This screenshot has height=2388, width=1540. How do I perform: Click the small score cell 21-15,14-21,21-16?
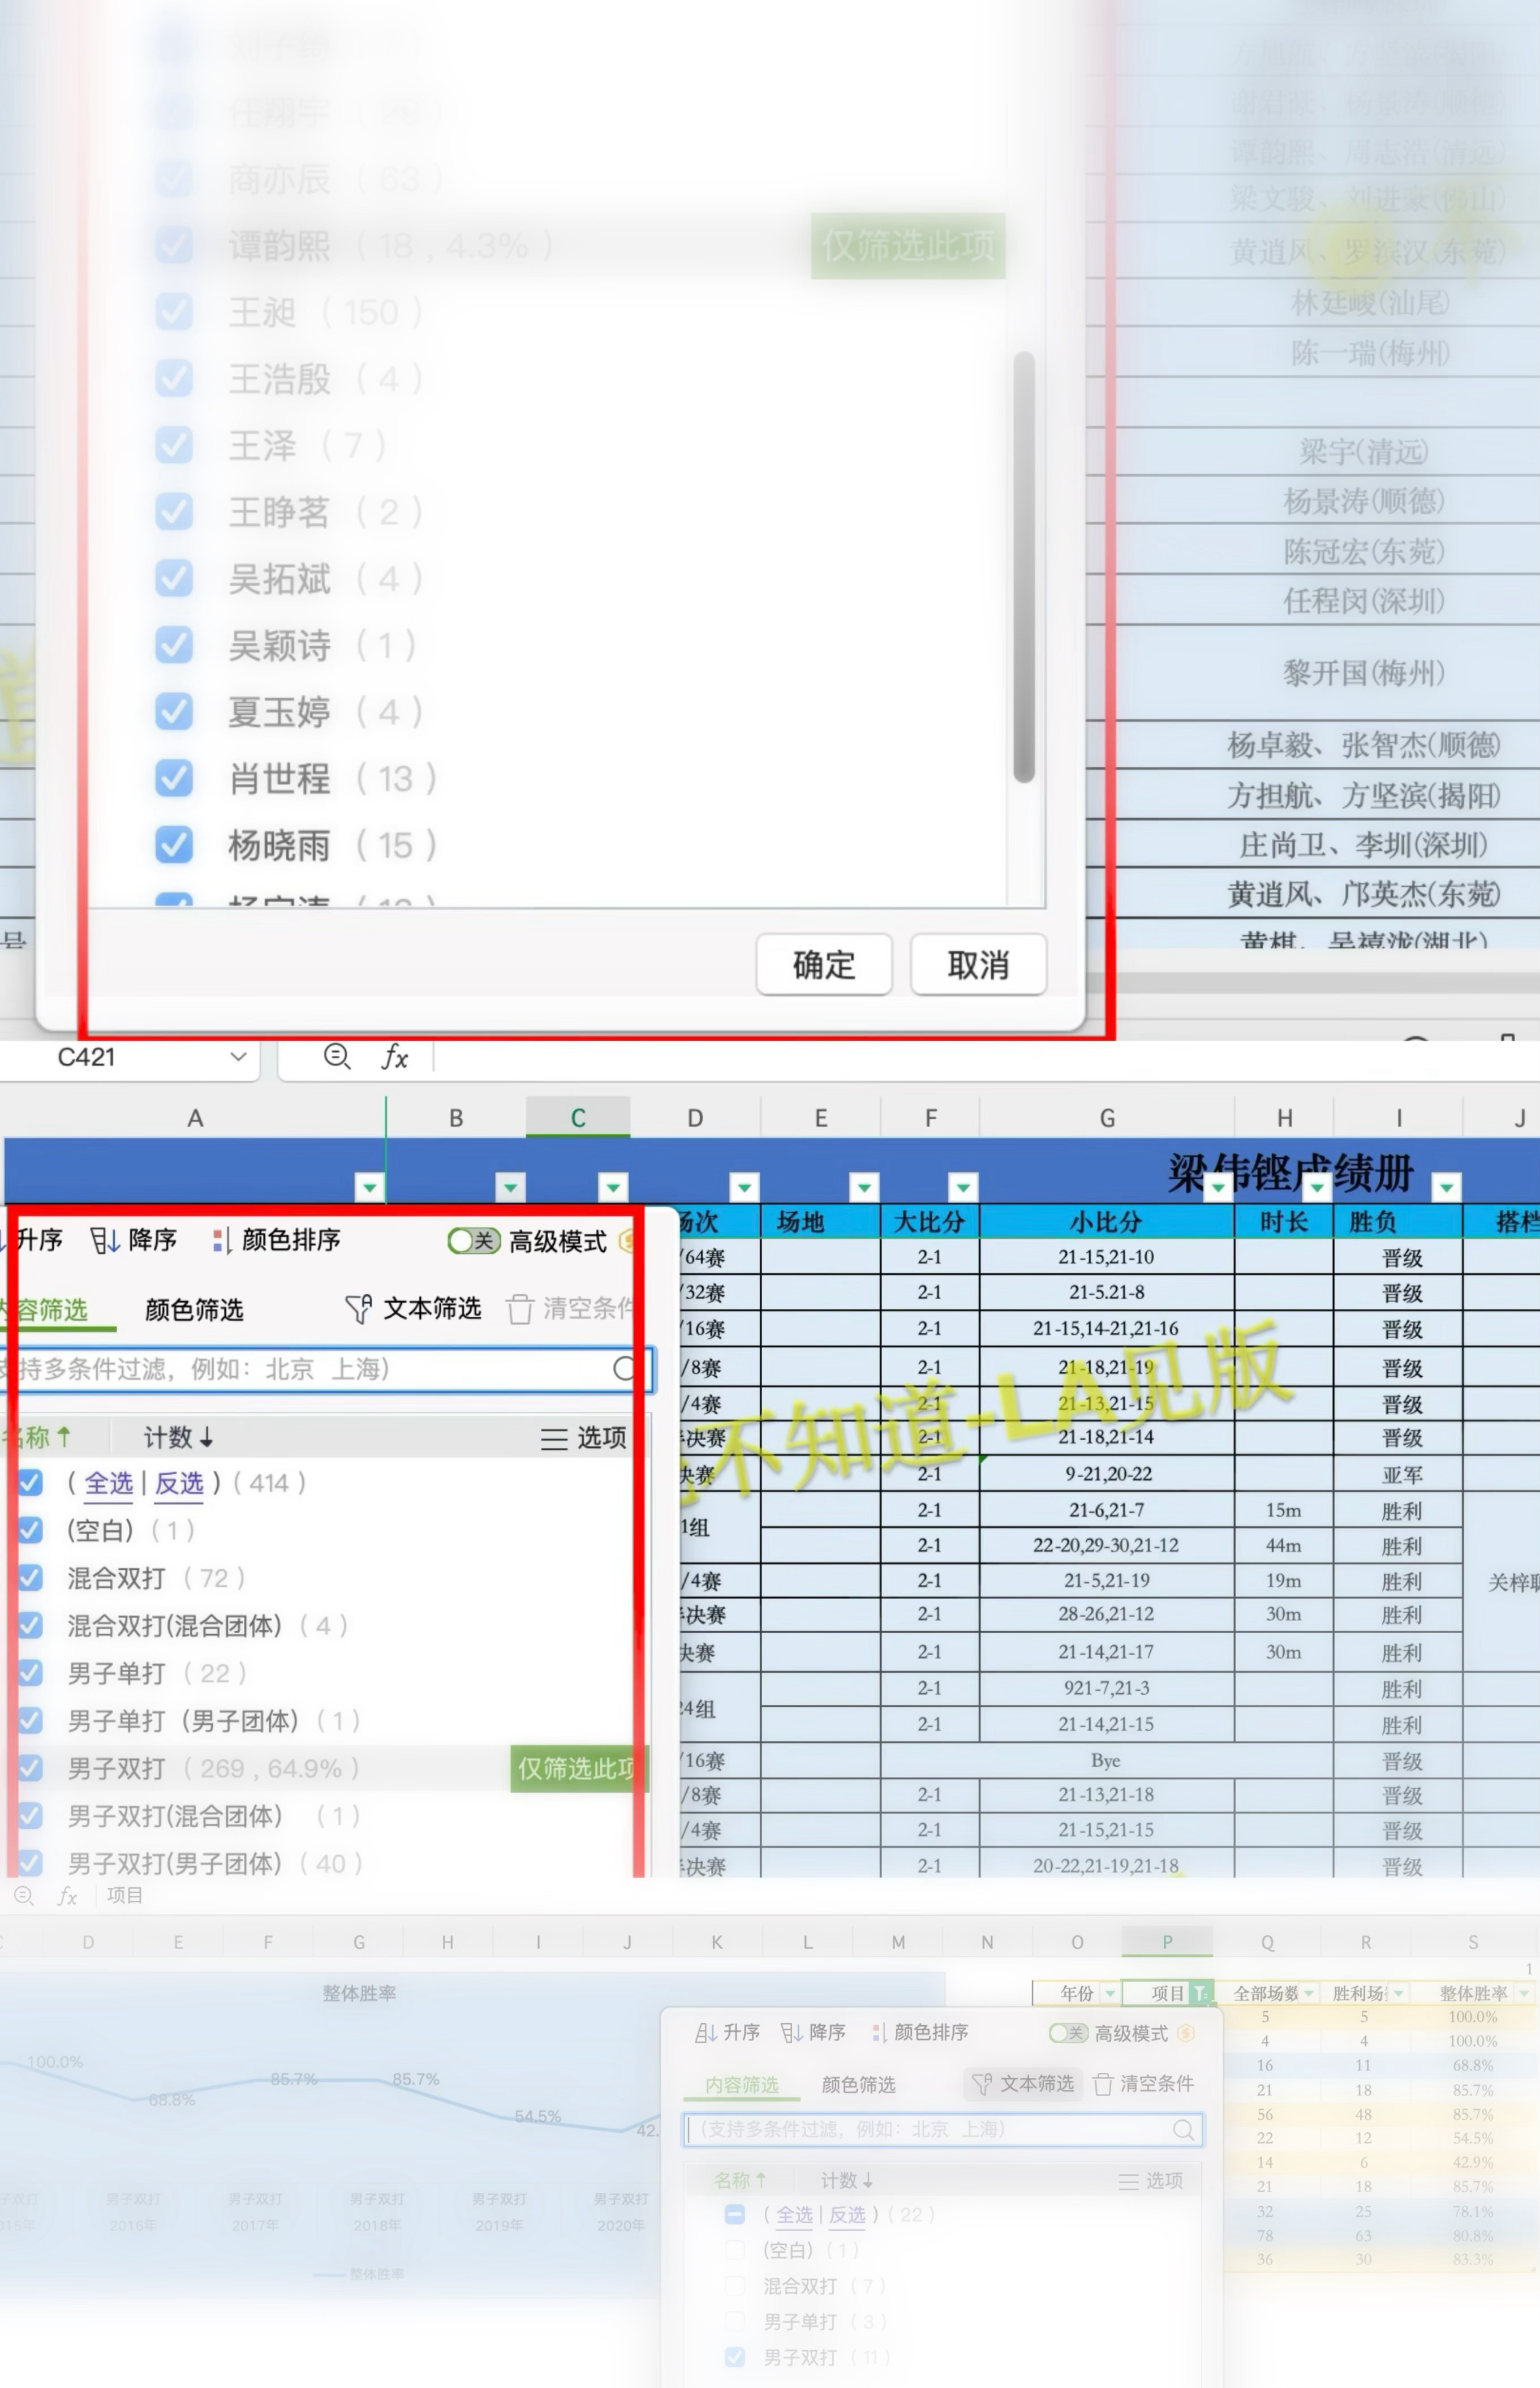pyautogui.click(x=1106, y=1329)
